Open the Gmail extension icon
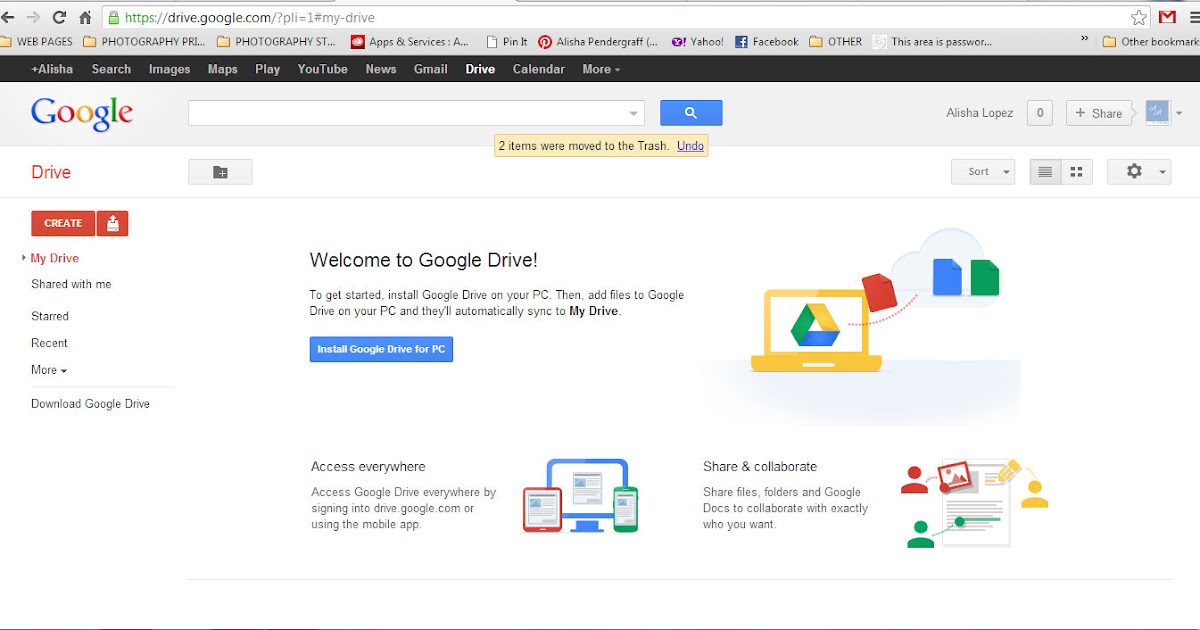Screen dimensions: 1200x630 click(1167, 17)
